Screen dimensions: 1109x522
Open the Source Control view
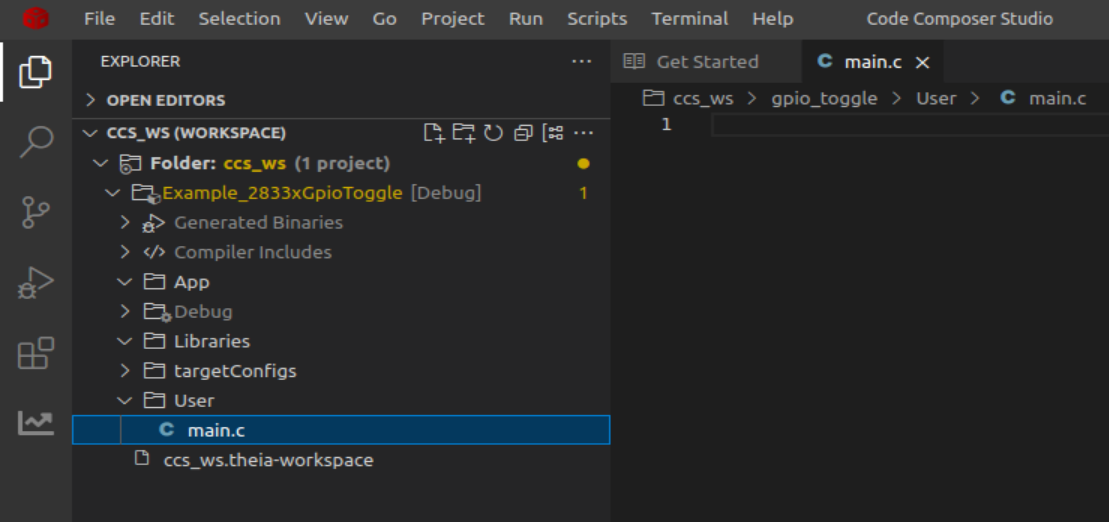point(35,212)
